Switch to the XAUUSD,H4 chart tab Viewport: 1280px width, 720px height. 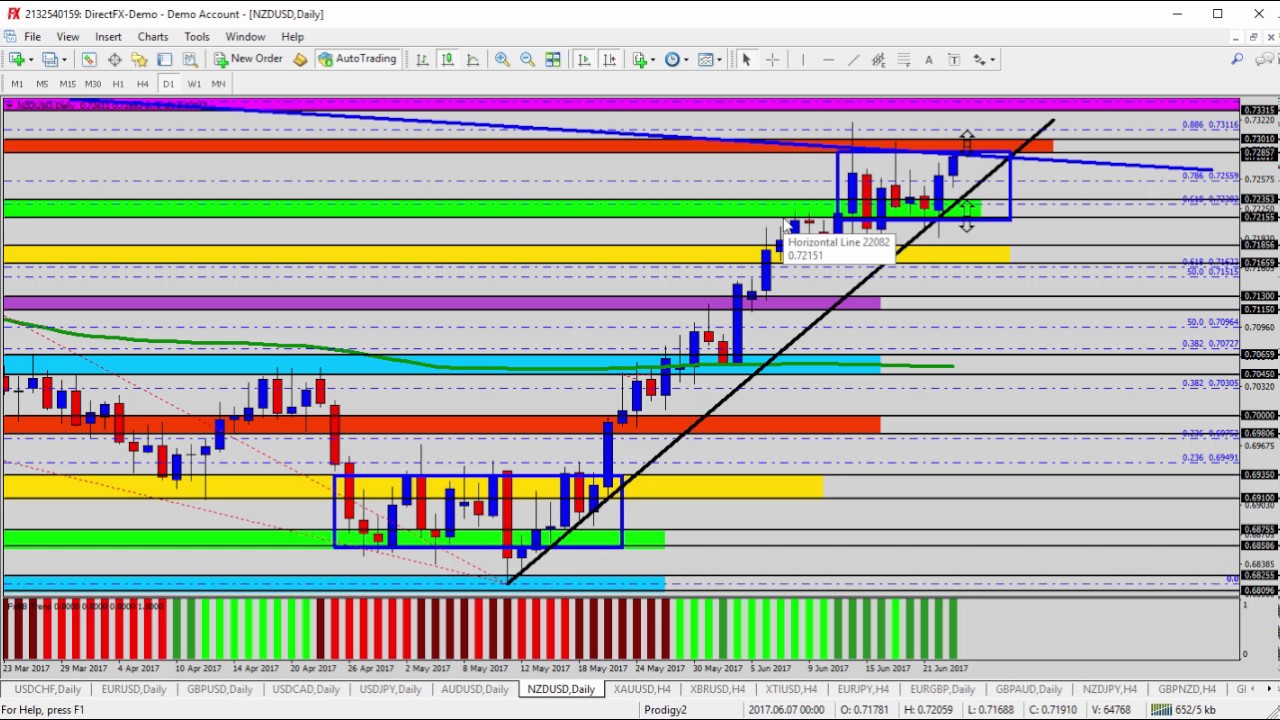click(642, 689)
